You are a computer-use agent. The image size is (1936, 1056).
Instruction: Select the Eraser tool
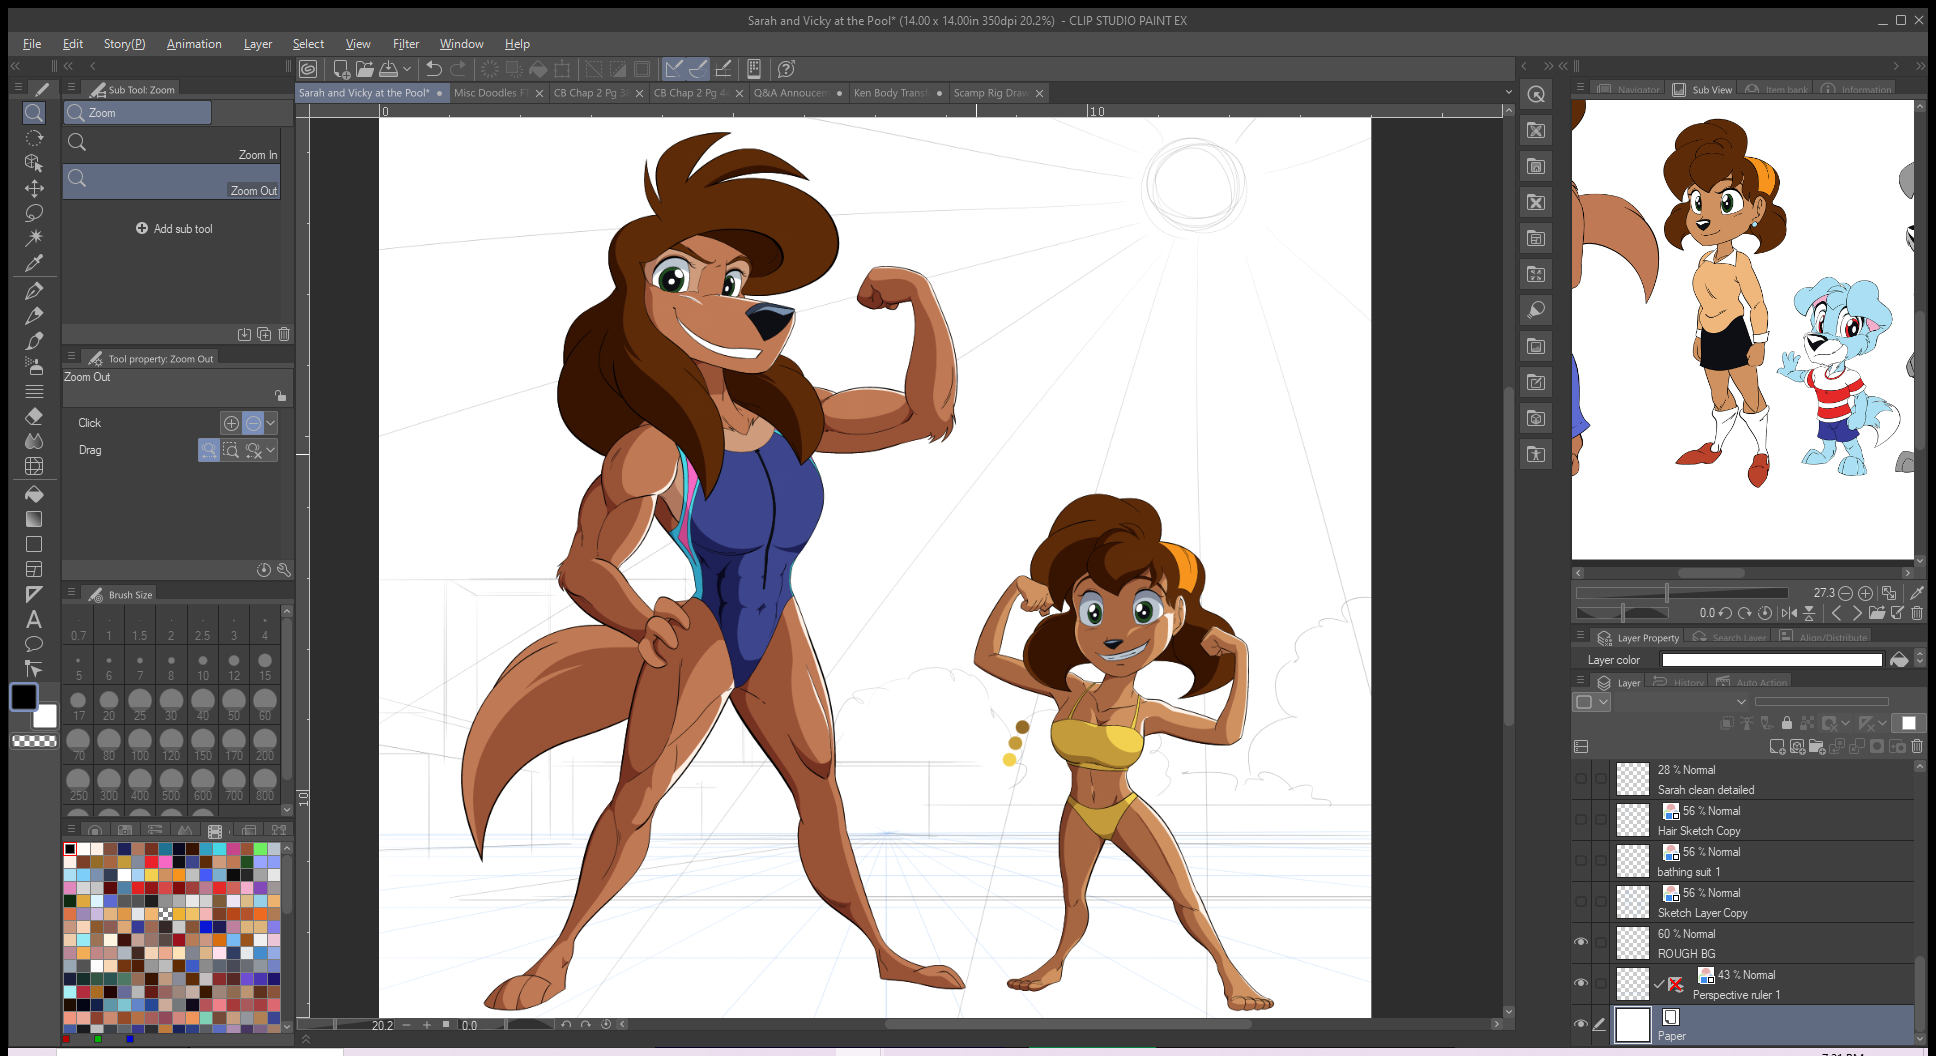click(x=34, y=416)
